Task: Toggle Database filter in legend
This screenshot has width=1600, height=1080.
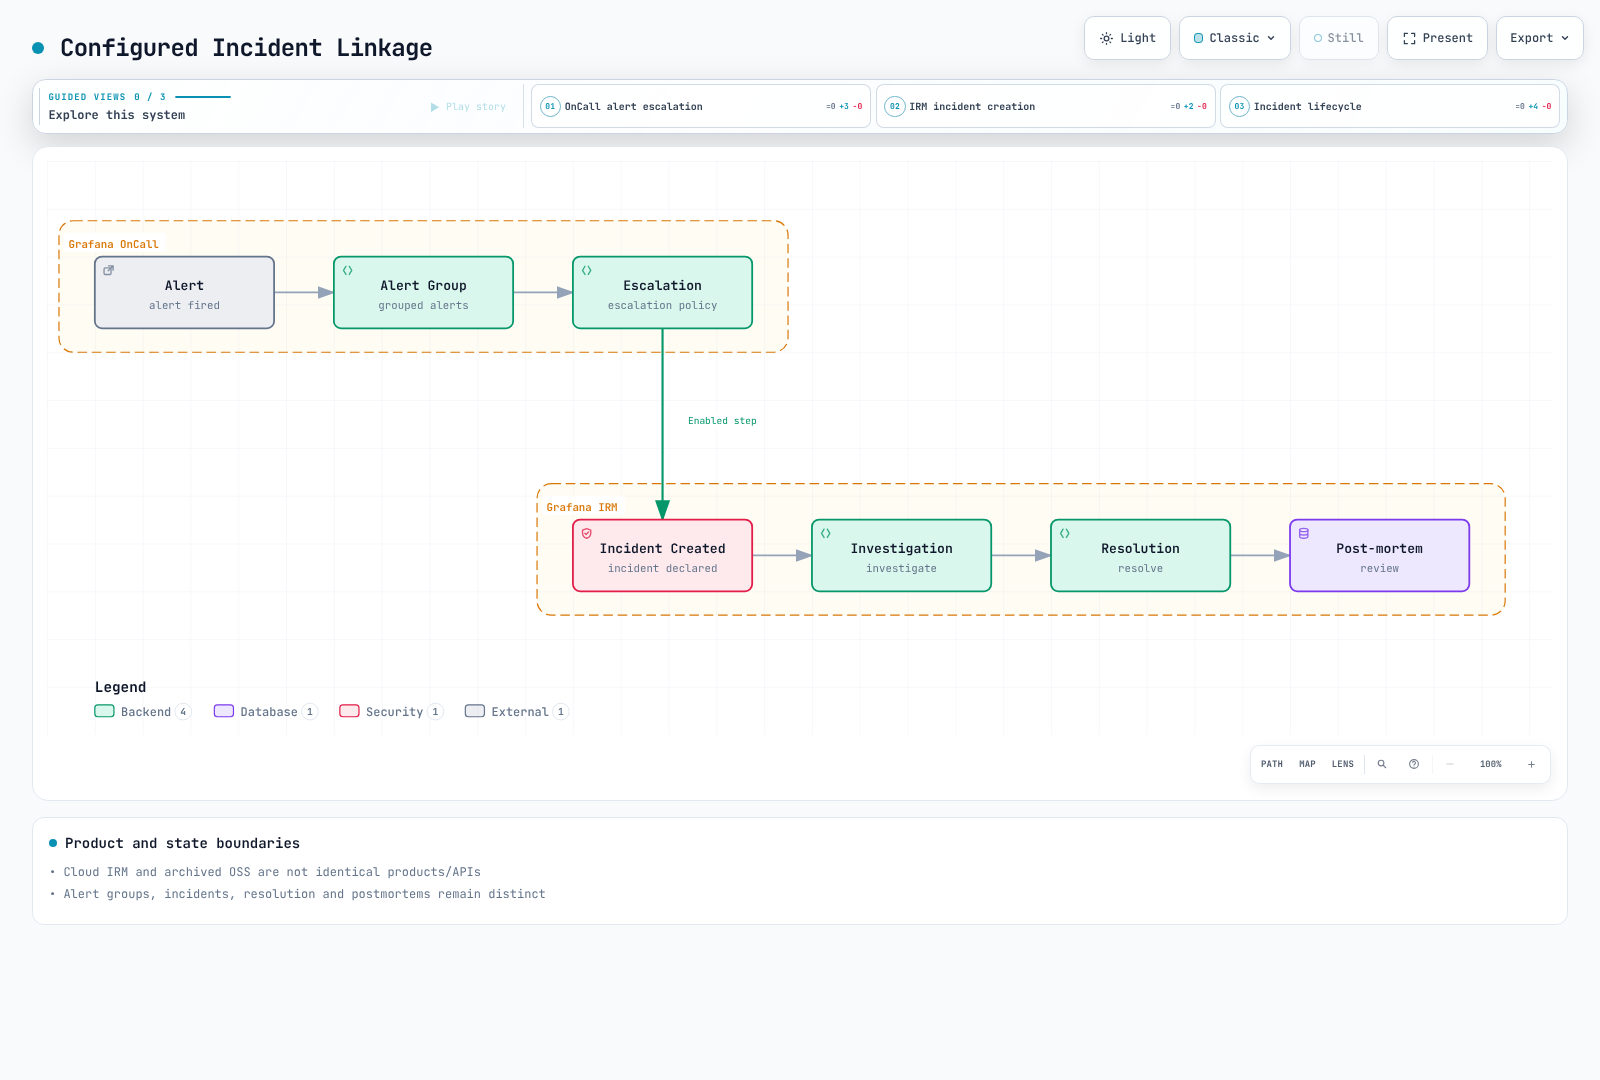Action: point(266,712)
